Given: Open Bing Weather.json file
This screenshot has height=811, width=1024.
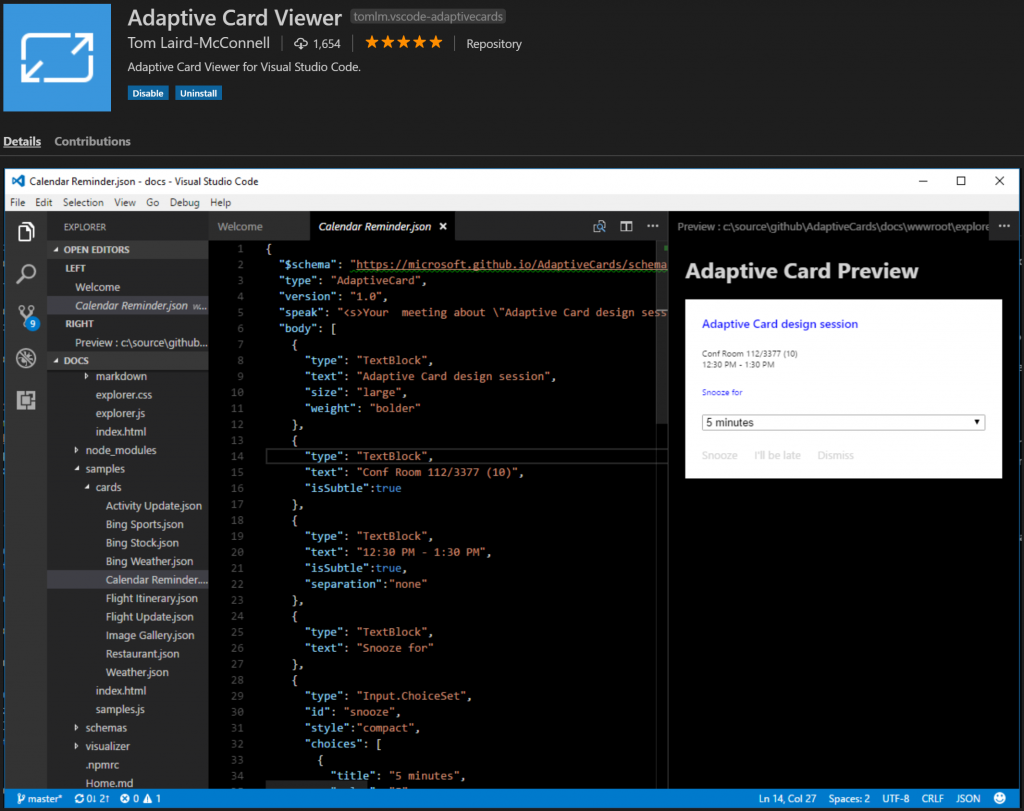Looking at the screenshot, I should 149,562.
